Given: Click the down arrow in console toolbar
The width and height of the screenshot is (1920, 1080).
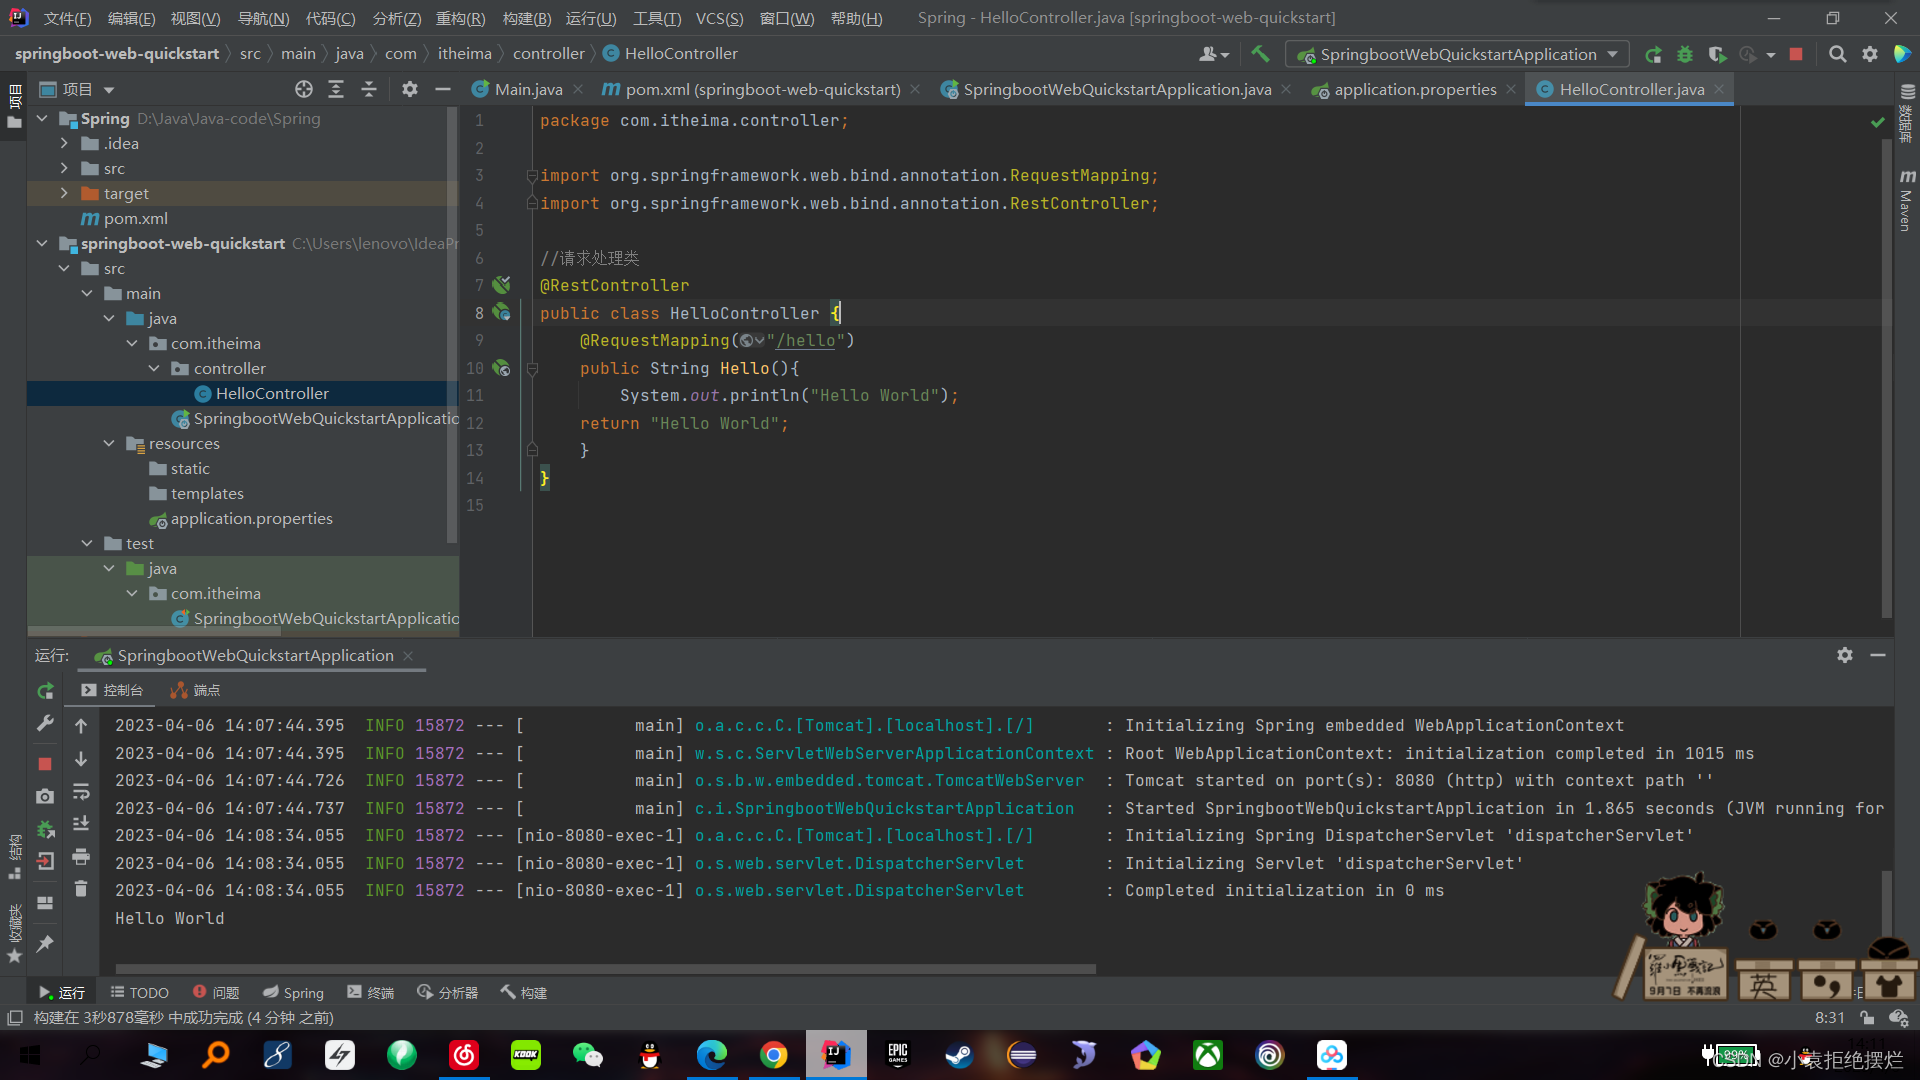Looking at the screenshot, I should (81, 759).
